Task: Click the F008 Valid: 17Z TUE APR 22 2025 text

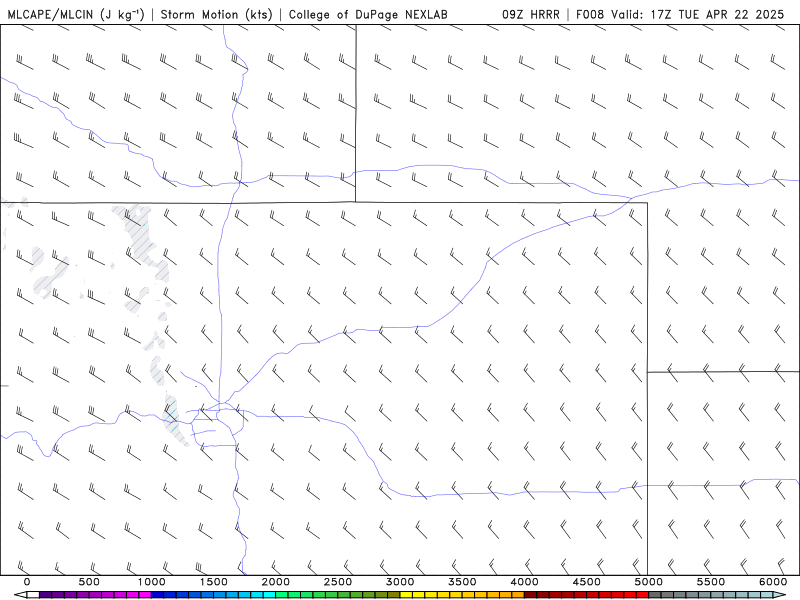Action: click(x=680, y=15)
